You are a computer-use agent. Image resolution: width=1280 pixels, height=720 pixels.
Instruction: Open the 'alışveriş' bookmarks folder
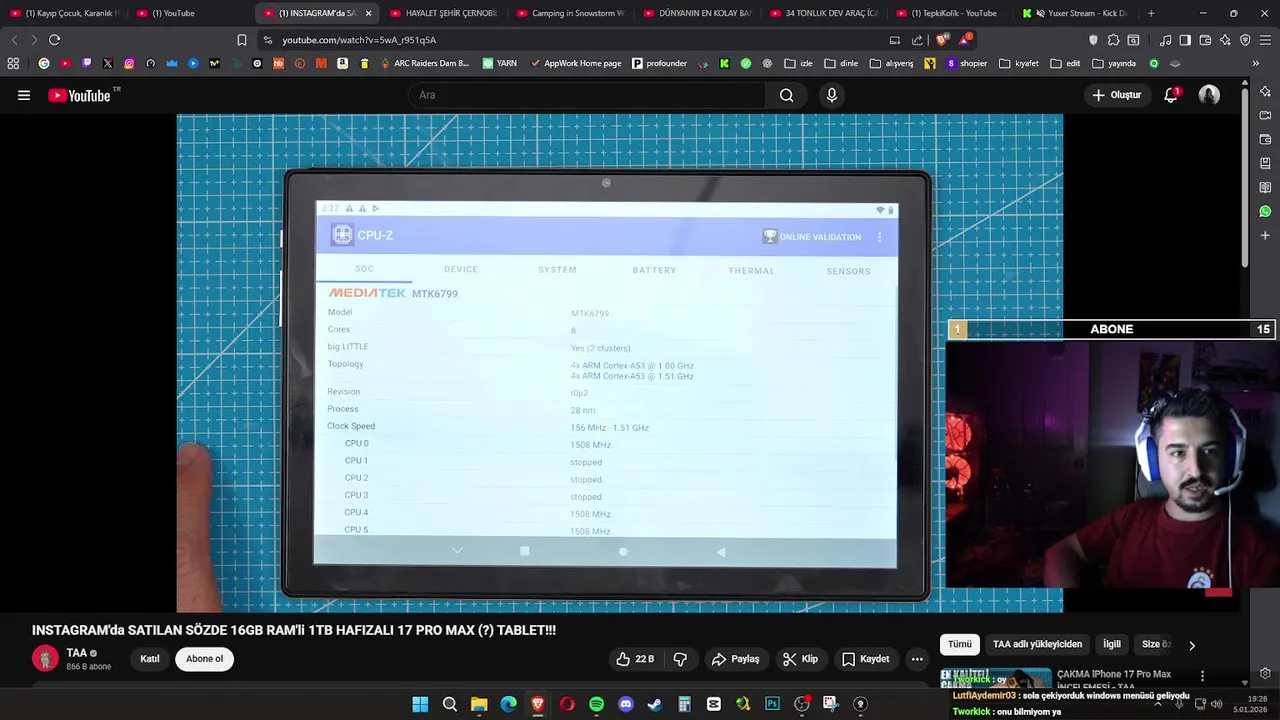pos(891,63)
